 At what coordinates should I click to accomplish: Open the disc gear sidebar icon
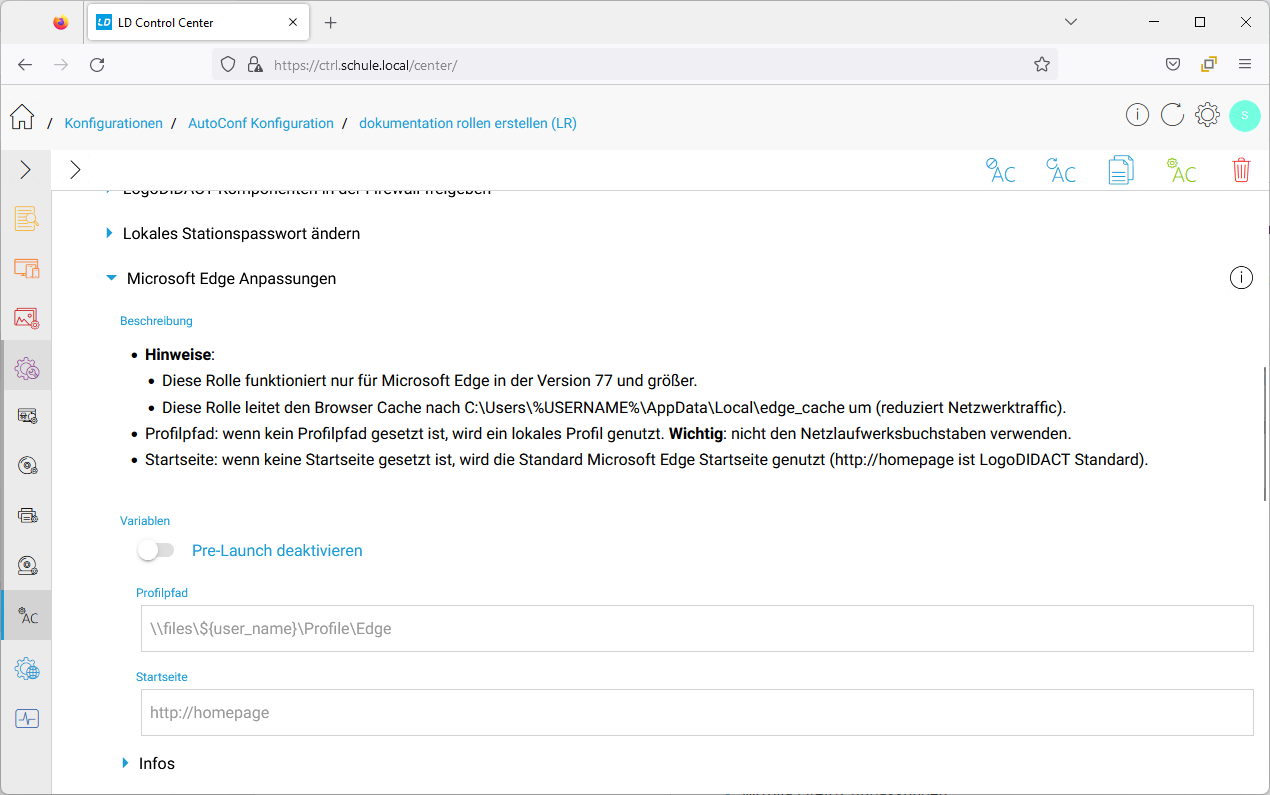27,466
